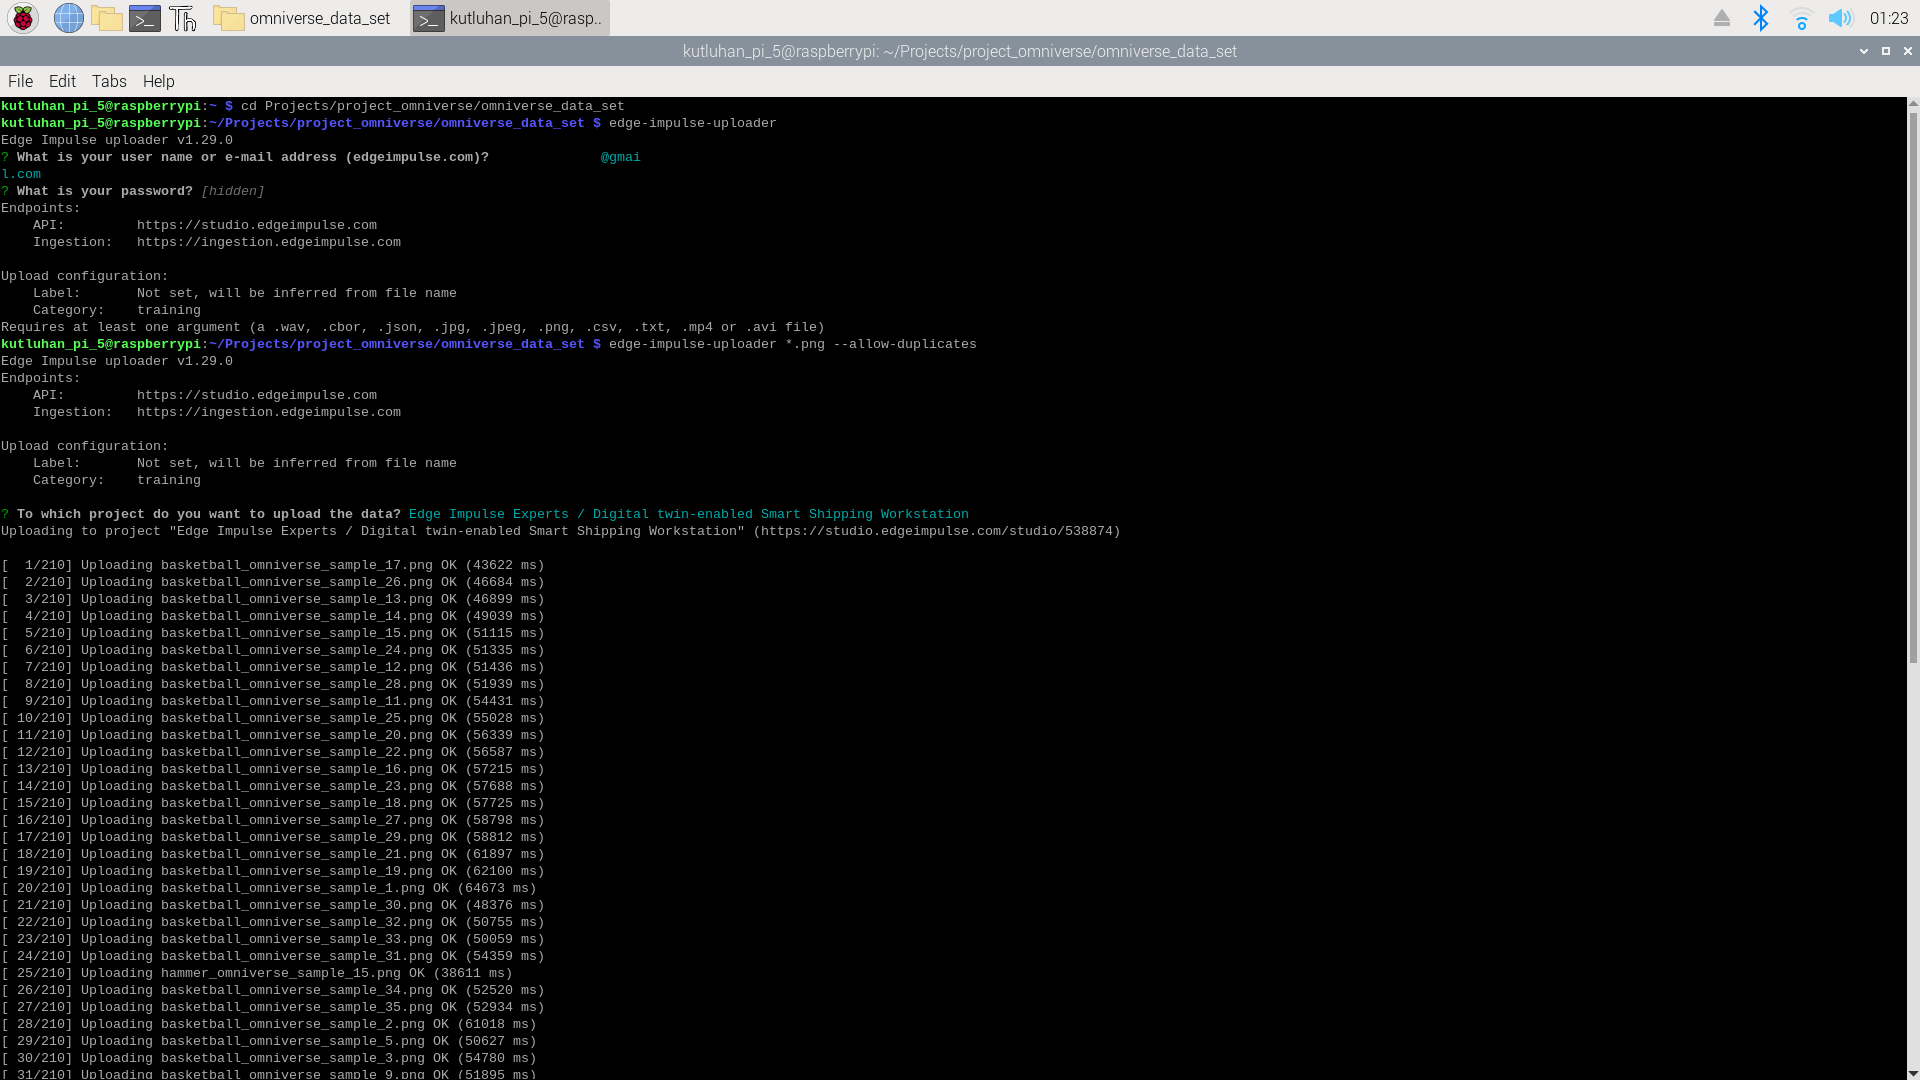The image size is (1920, 1080).
Task: Click the basketball_omniverse_sample_26.png upload line
Action: click(273, 582)
